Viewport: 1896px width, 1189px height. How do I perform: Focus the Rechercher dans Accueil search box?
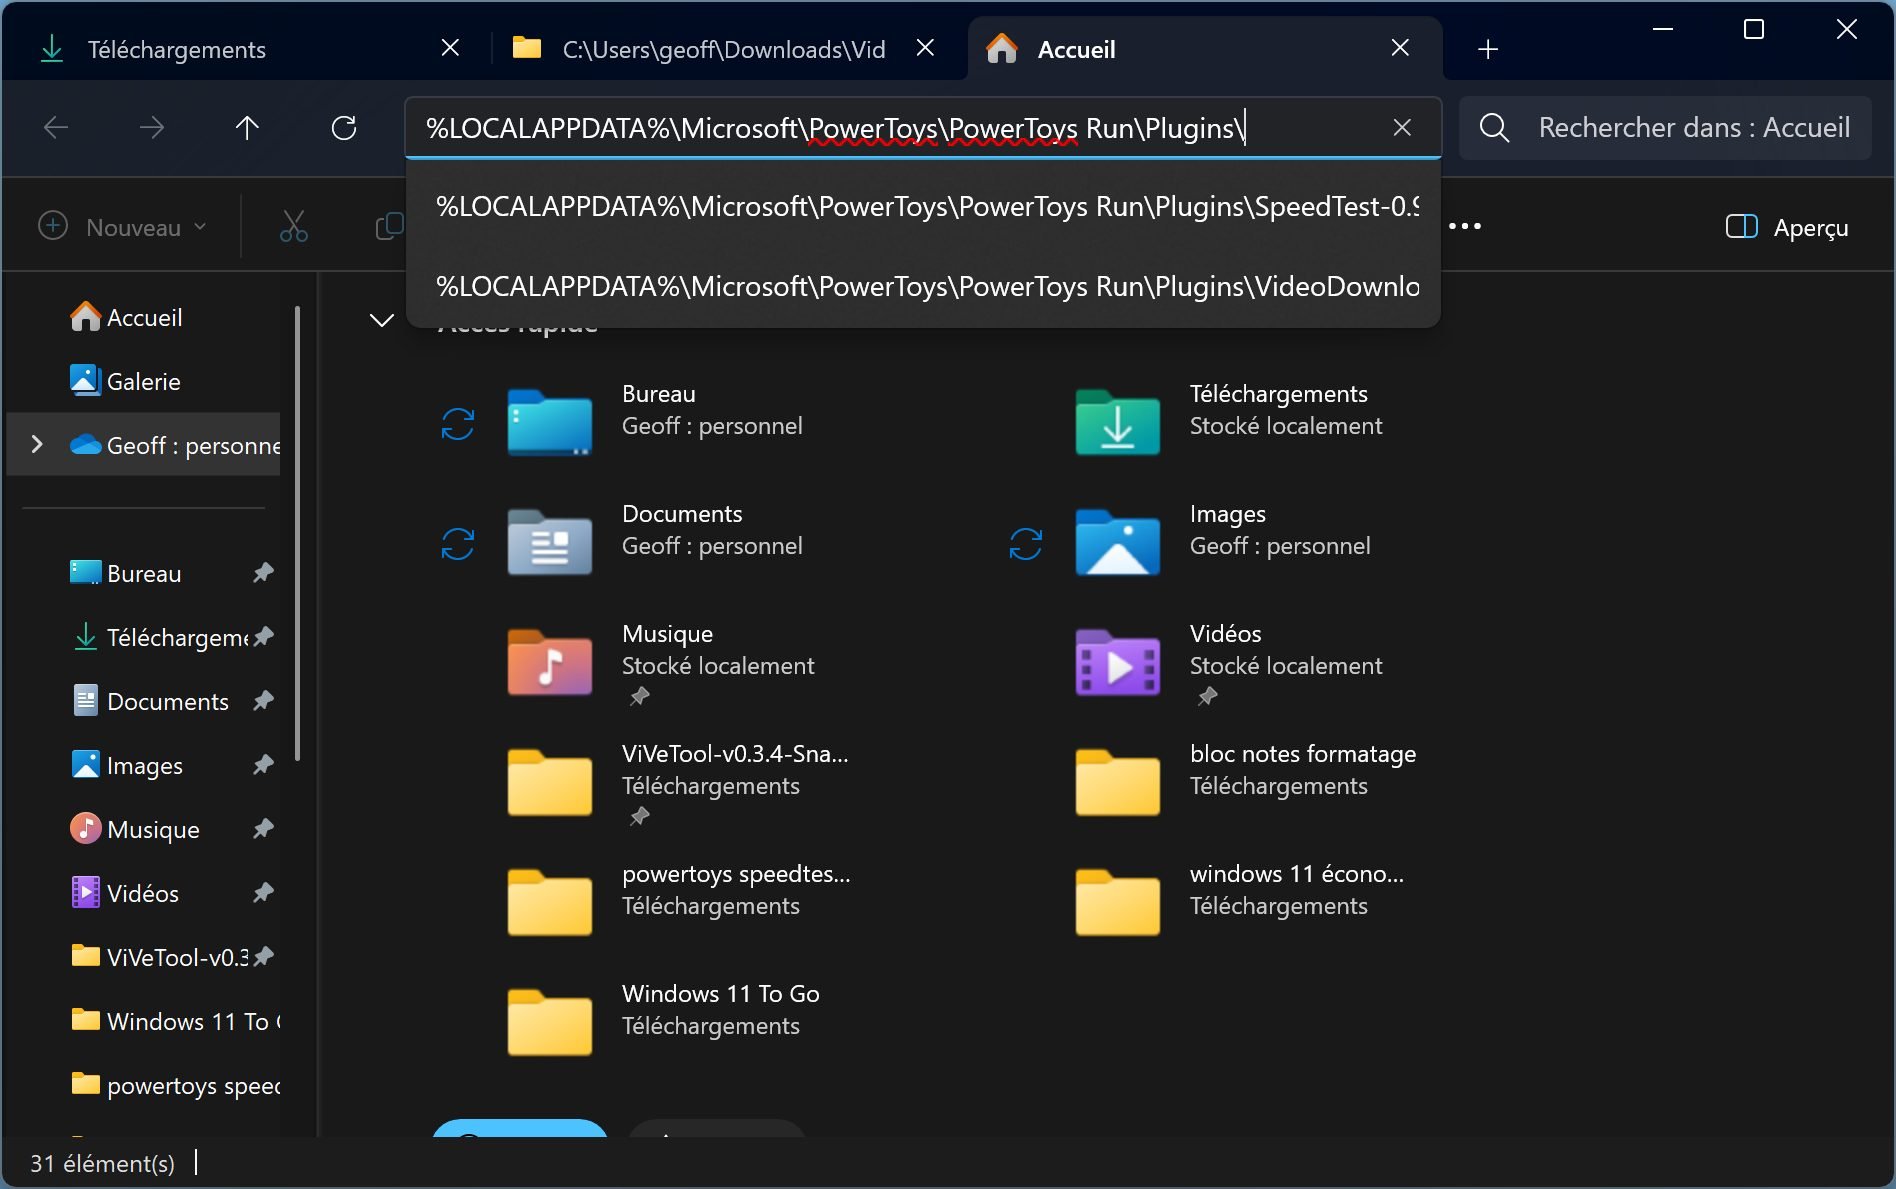(x=1666, y=128)
